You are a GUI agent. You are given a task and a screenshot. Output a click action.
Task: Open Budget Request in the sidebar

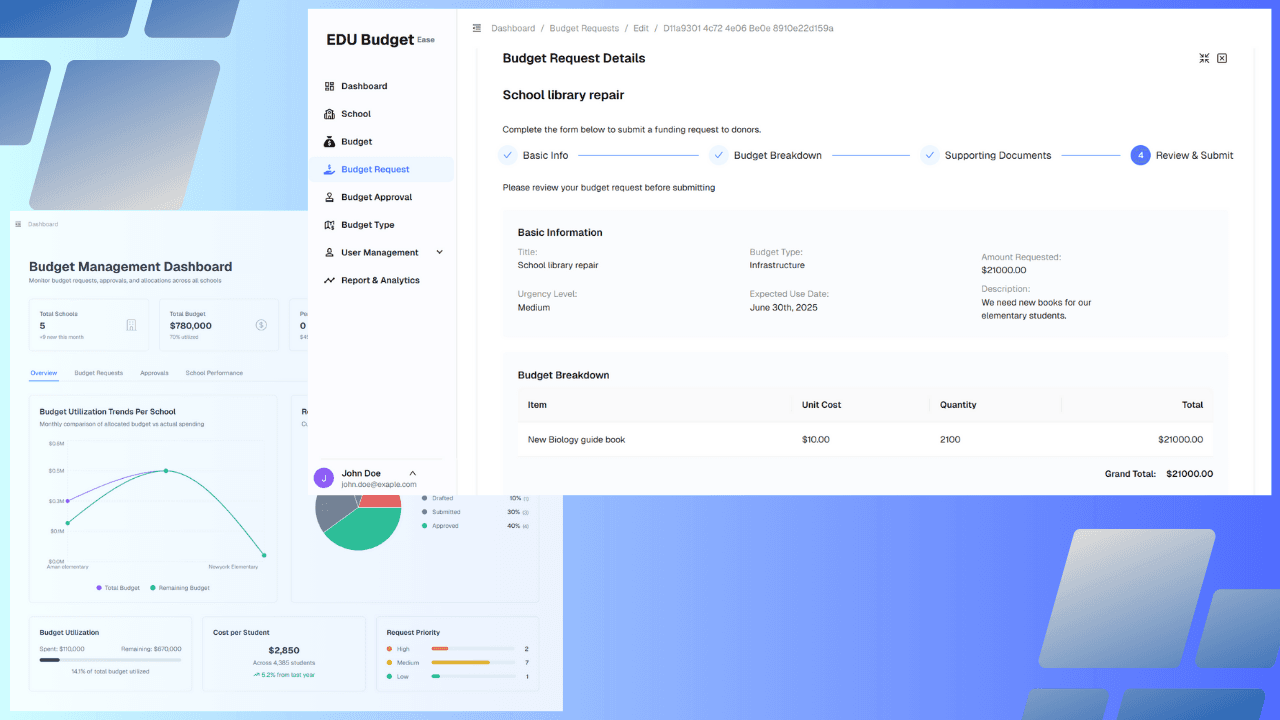tap(375, 169)
